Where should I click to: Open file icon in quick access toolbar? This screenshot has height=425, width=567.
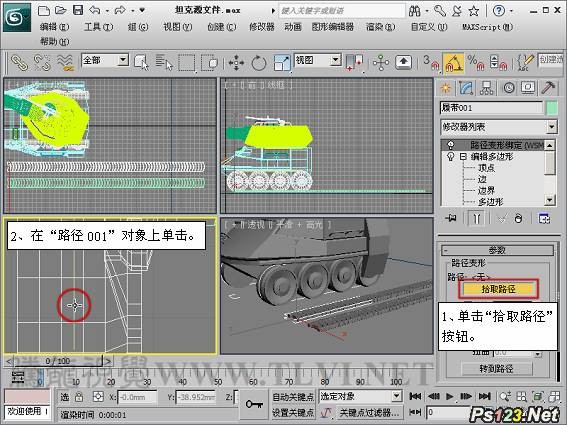(60, 10)
